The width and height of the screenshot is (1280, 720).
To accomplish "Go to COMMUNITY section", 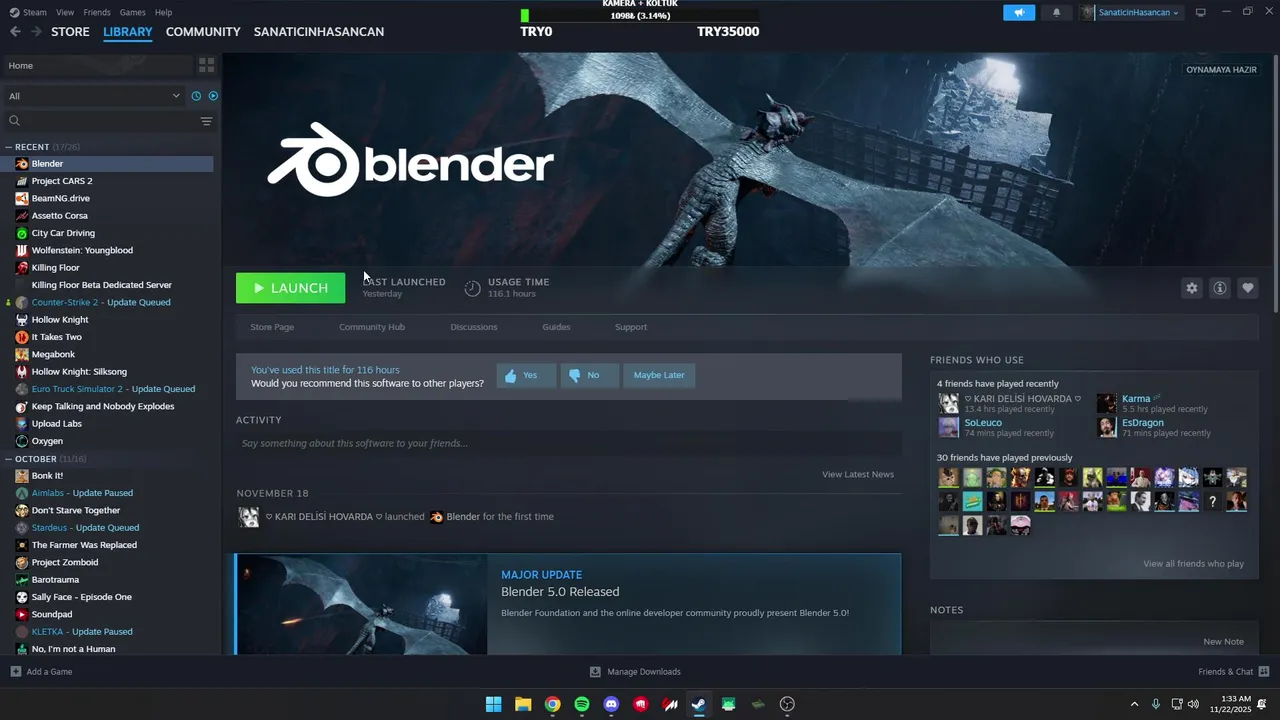I will click(x=203, y=32).
